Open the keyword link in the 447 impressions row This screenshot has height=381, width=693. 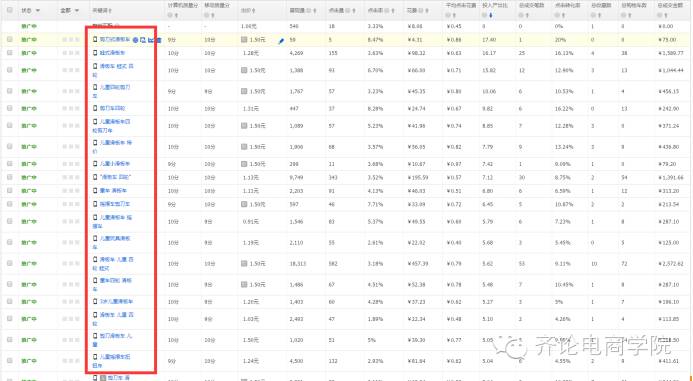tap(112, 108)
